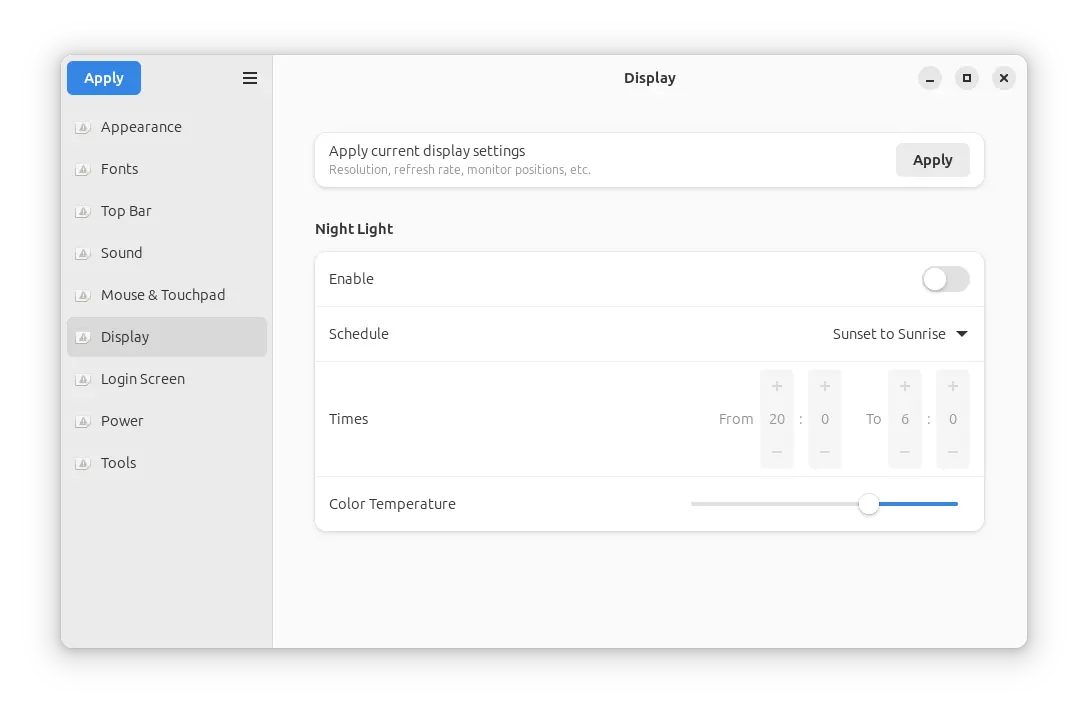Click the Power category icon
Screen dimensions: 1088x715
(82, 422)
